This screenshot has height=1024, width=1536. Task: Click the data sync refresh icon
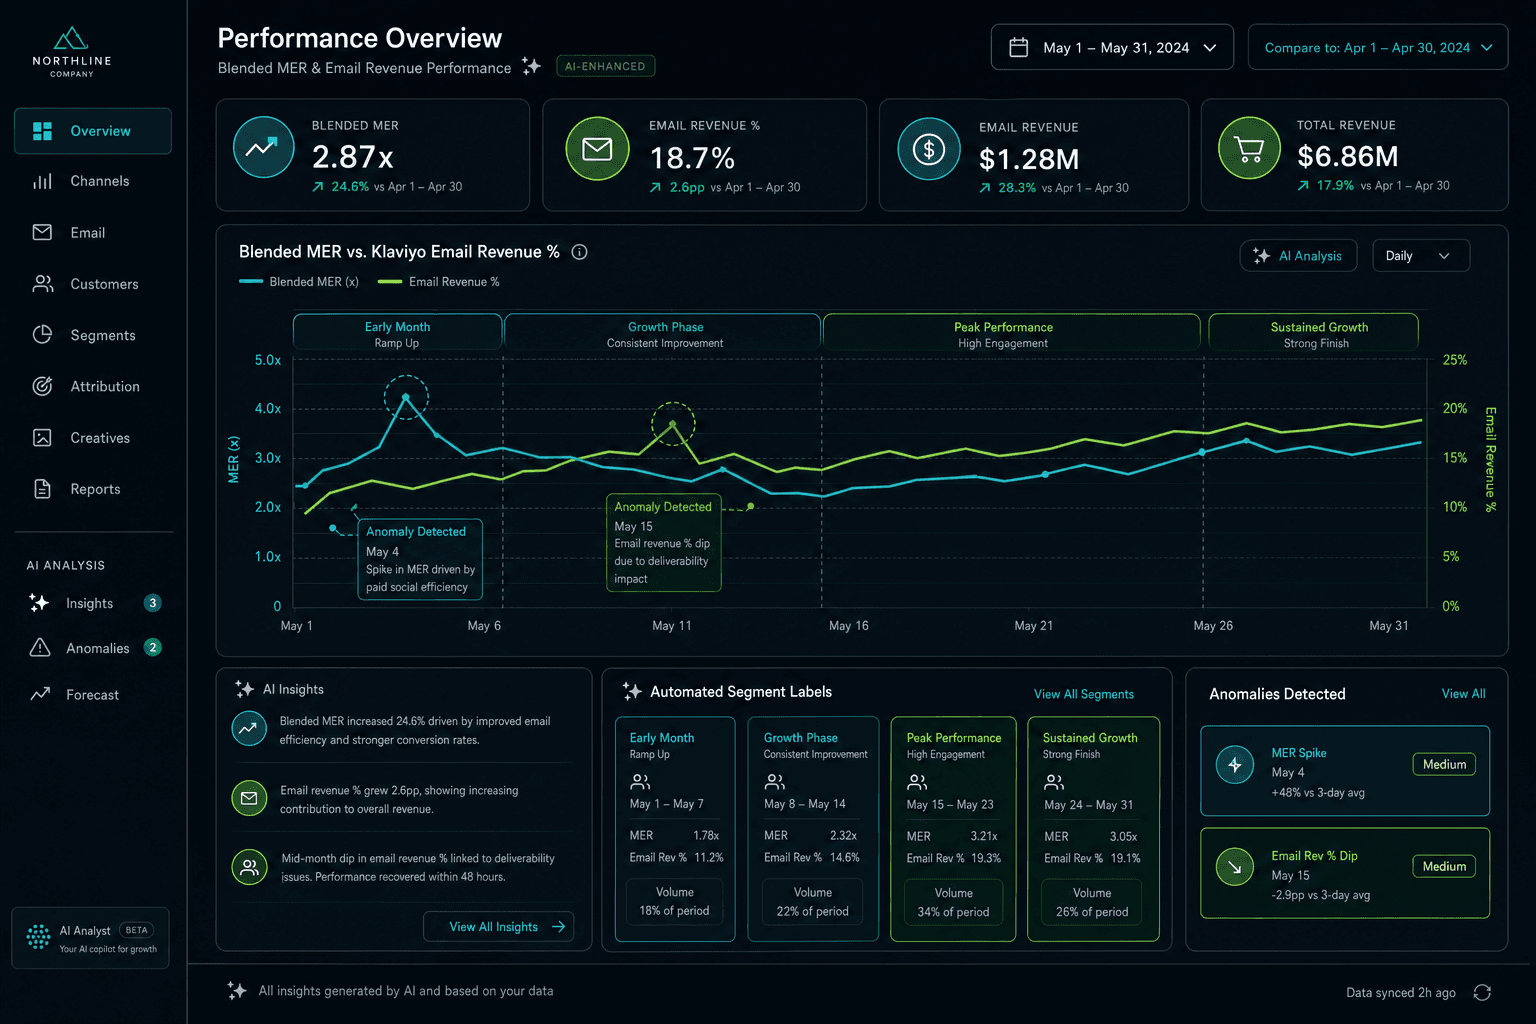(x=1482, y=992)
